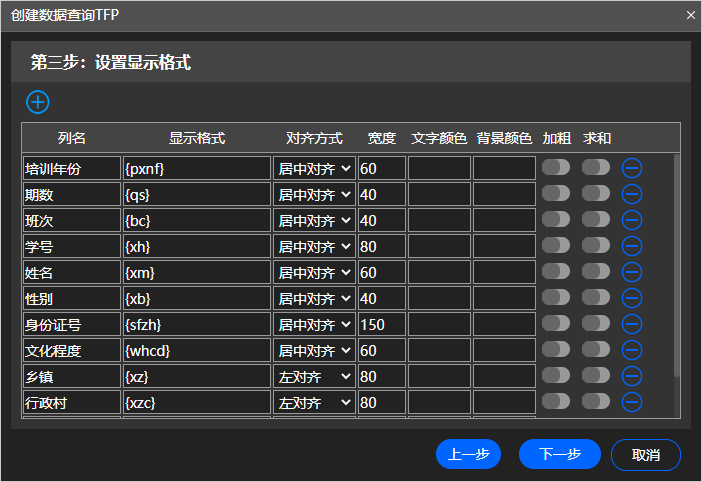Remove the 行政村 row minus icon
This screenshot has width=702, height=482.
tap(632, 402)
